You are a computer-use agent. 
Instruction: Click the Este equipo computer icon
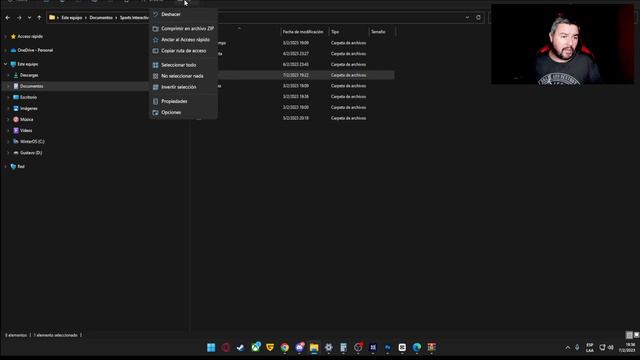click(13, 64)
